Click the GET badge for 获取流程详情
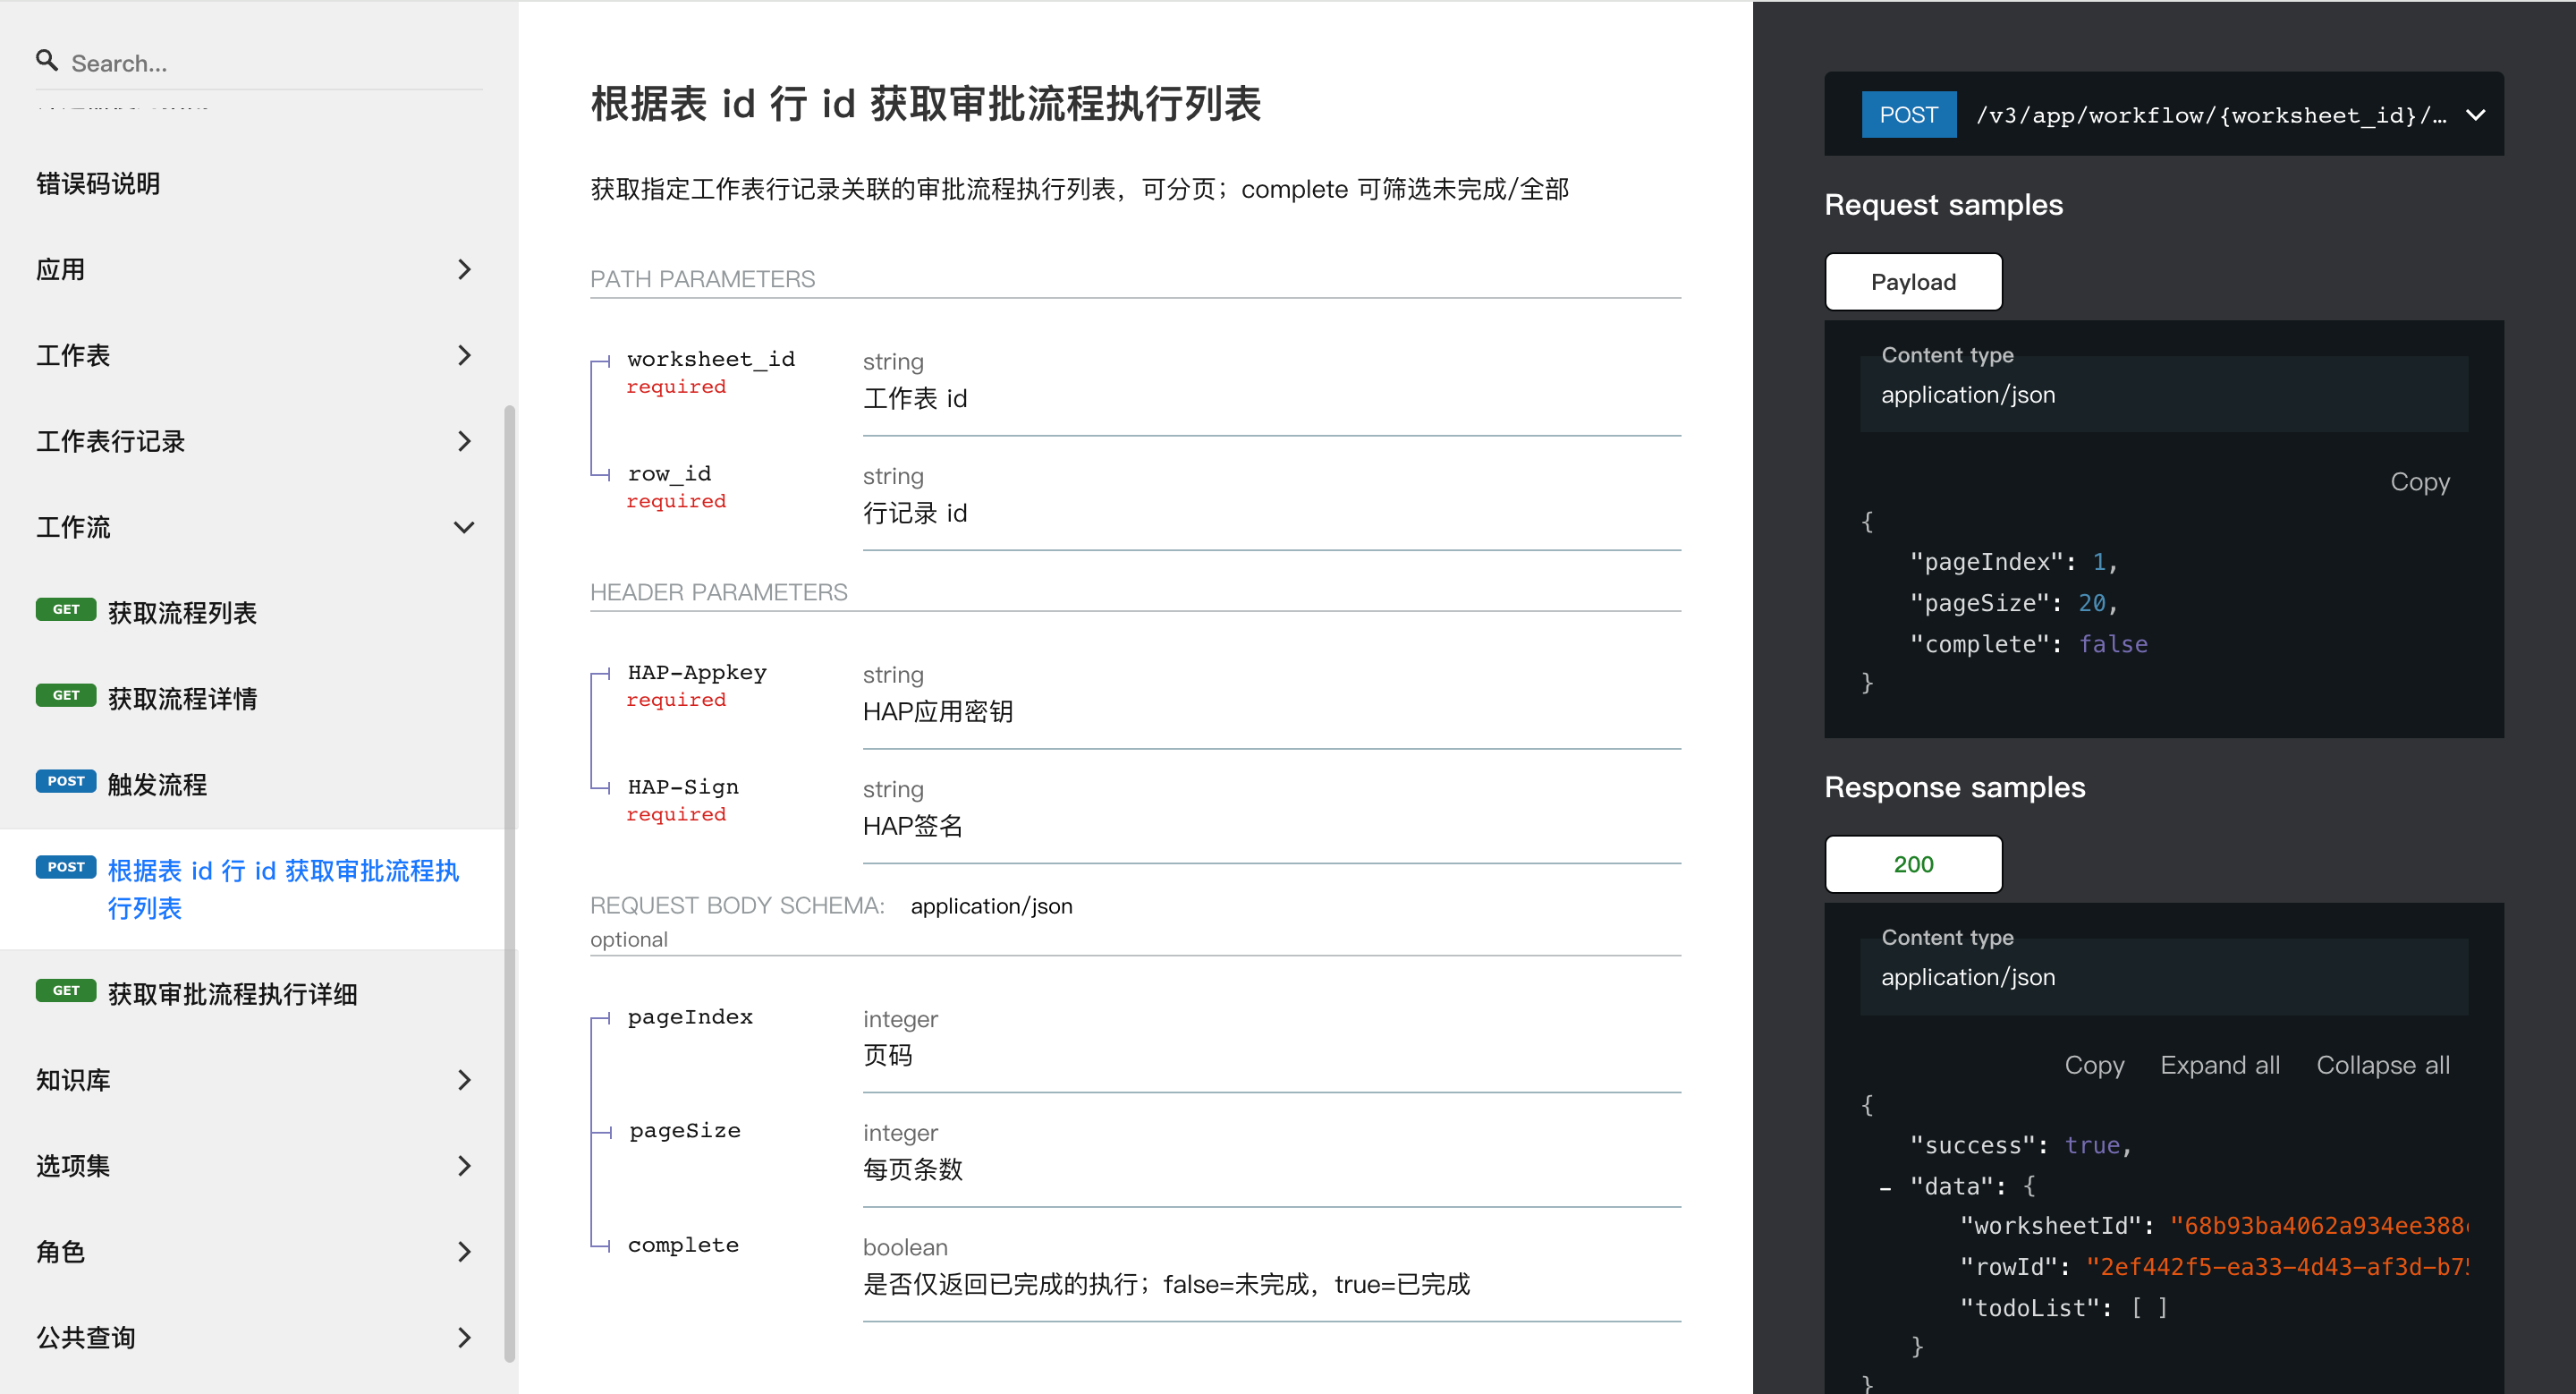Screen dimensions: 2576x1394 pos(65,695)
